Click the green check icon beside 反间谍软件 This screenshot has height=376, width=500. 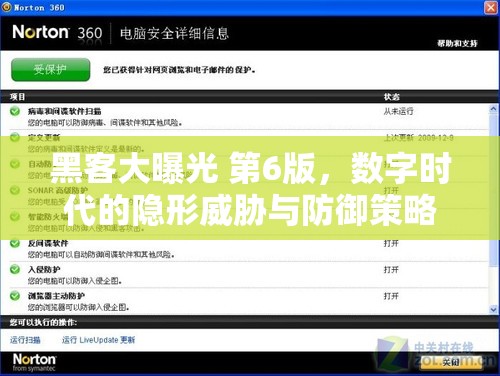click(15, 243)
